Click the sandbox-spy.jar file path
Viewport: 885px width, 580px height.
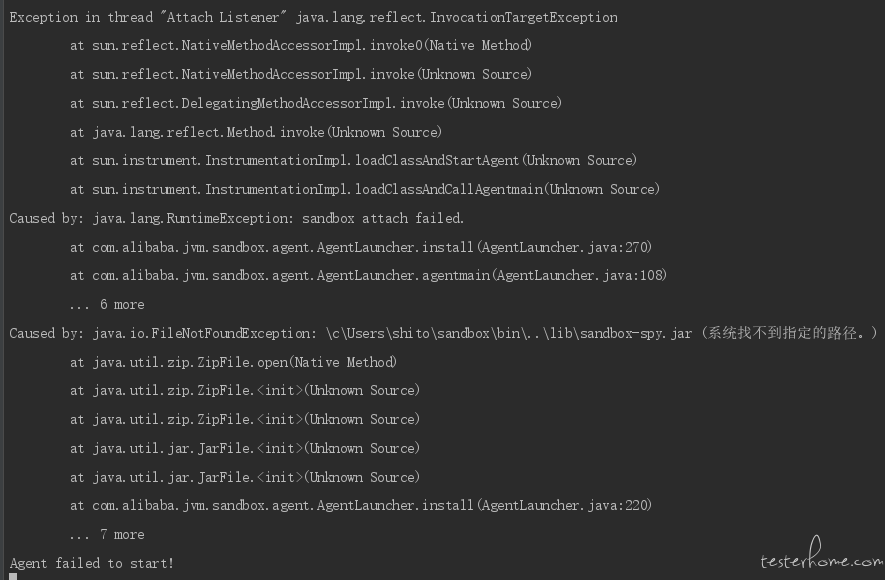[x=509, y=333]
